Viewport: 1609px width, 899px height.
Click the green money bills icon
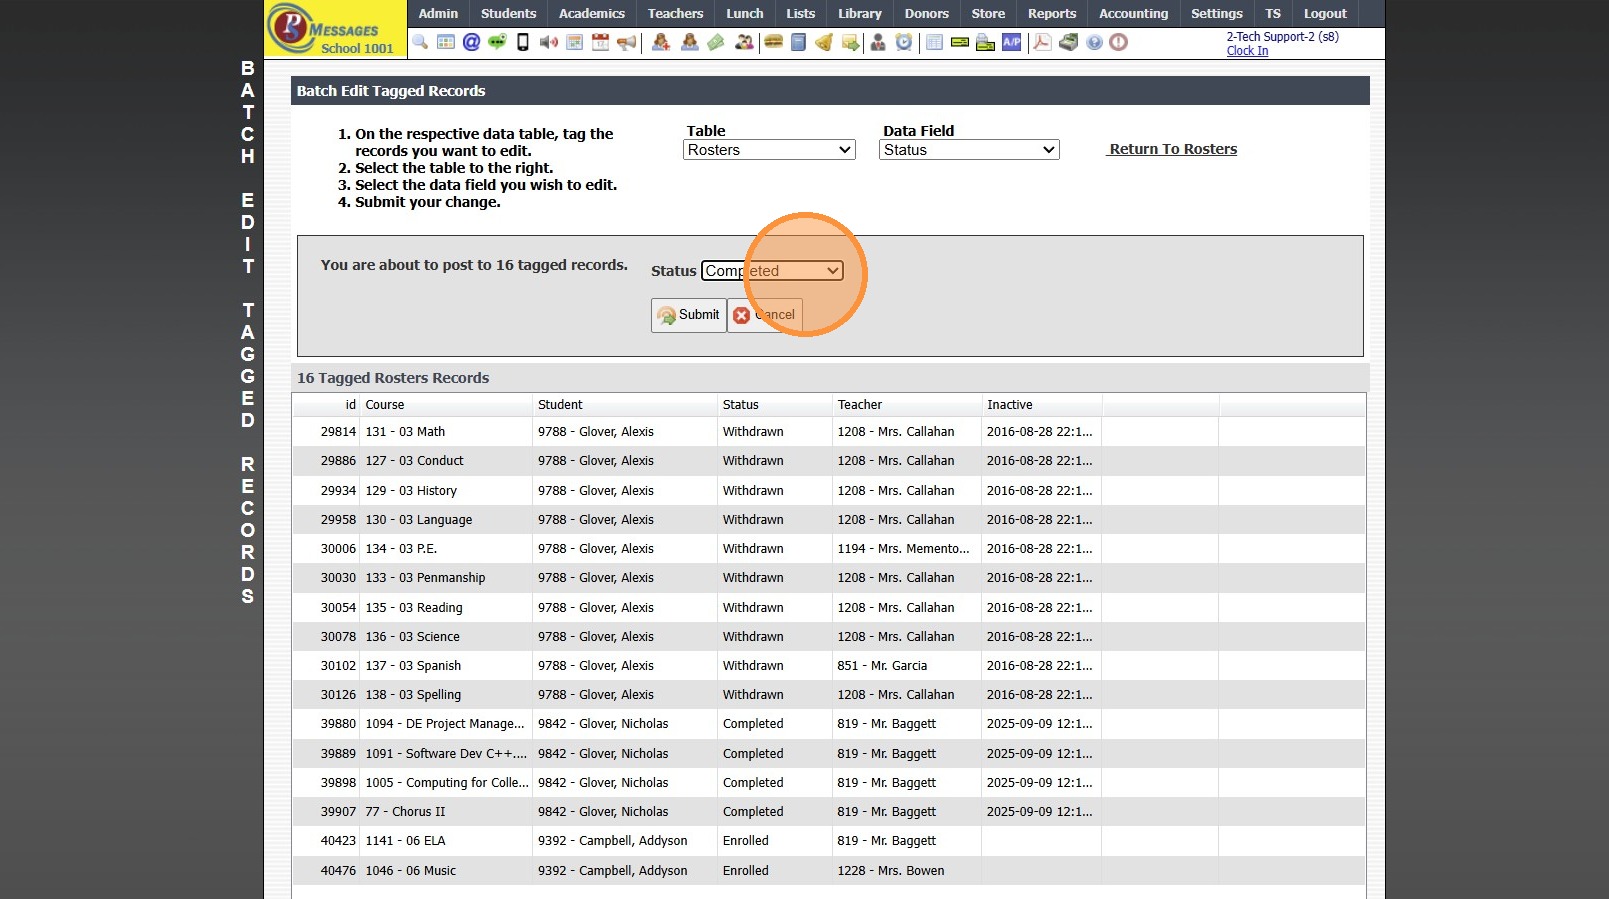716,42
